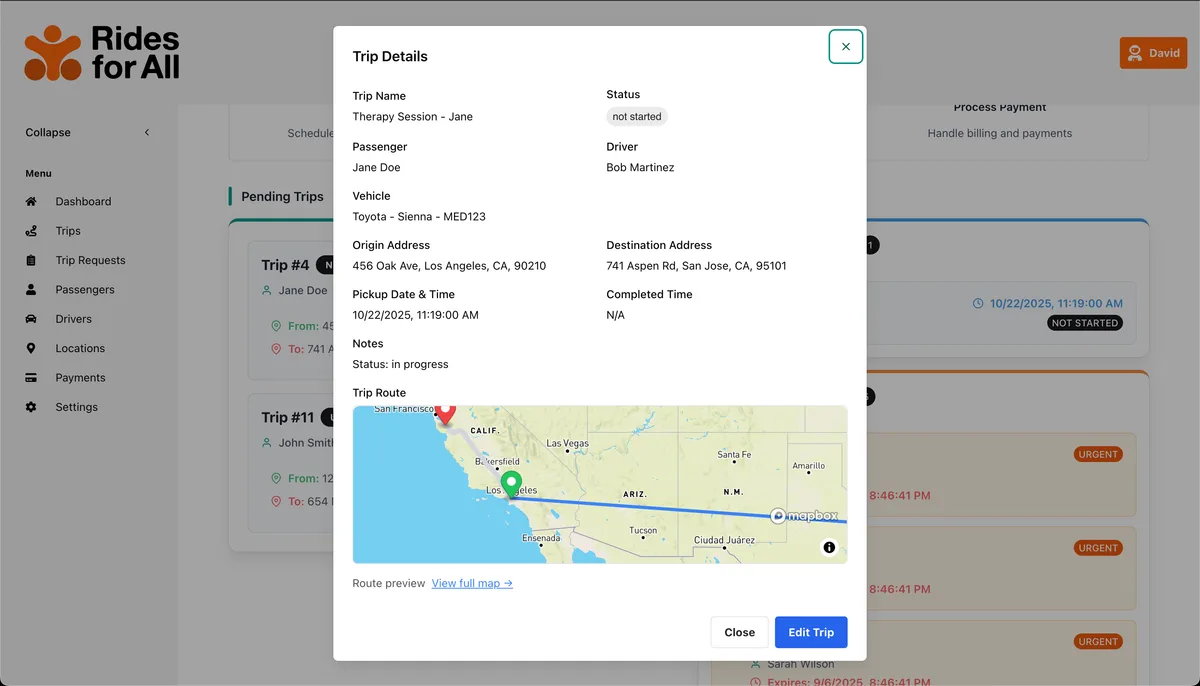Screen dimensions: 1200x686
Task: Click the Drivers car icon
Action: (31, 319)
